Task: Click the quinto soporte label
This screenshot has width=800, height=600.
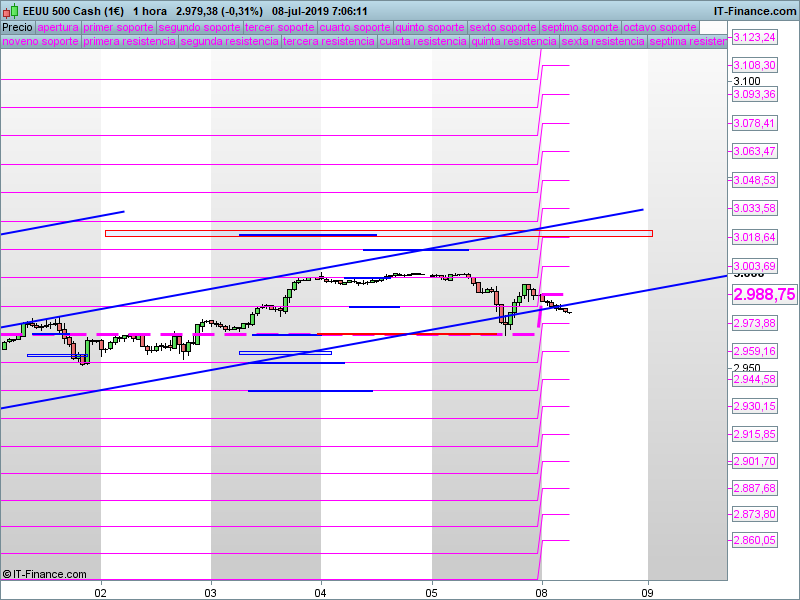Action: (x=430, y=28)
